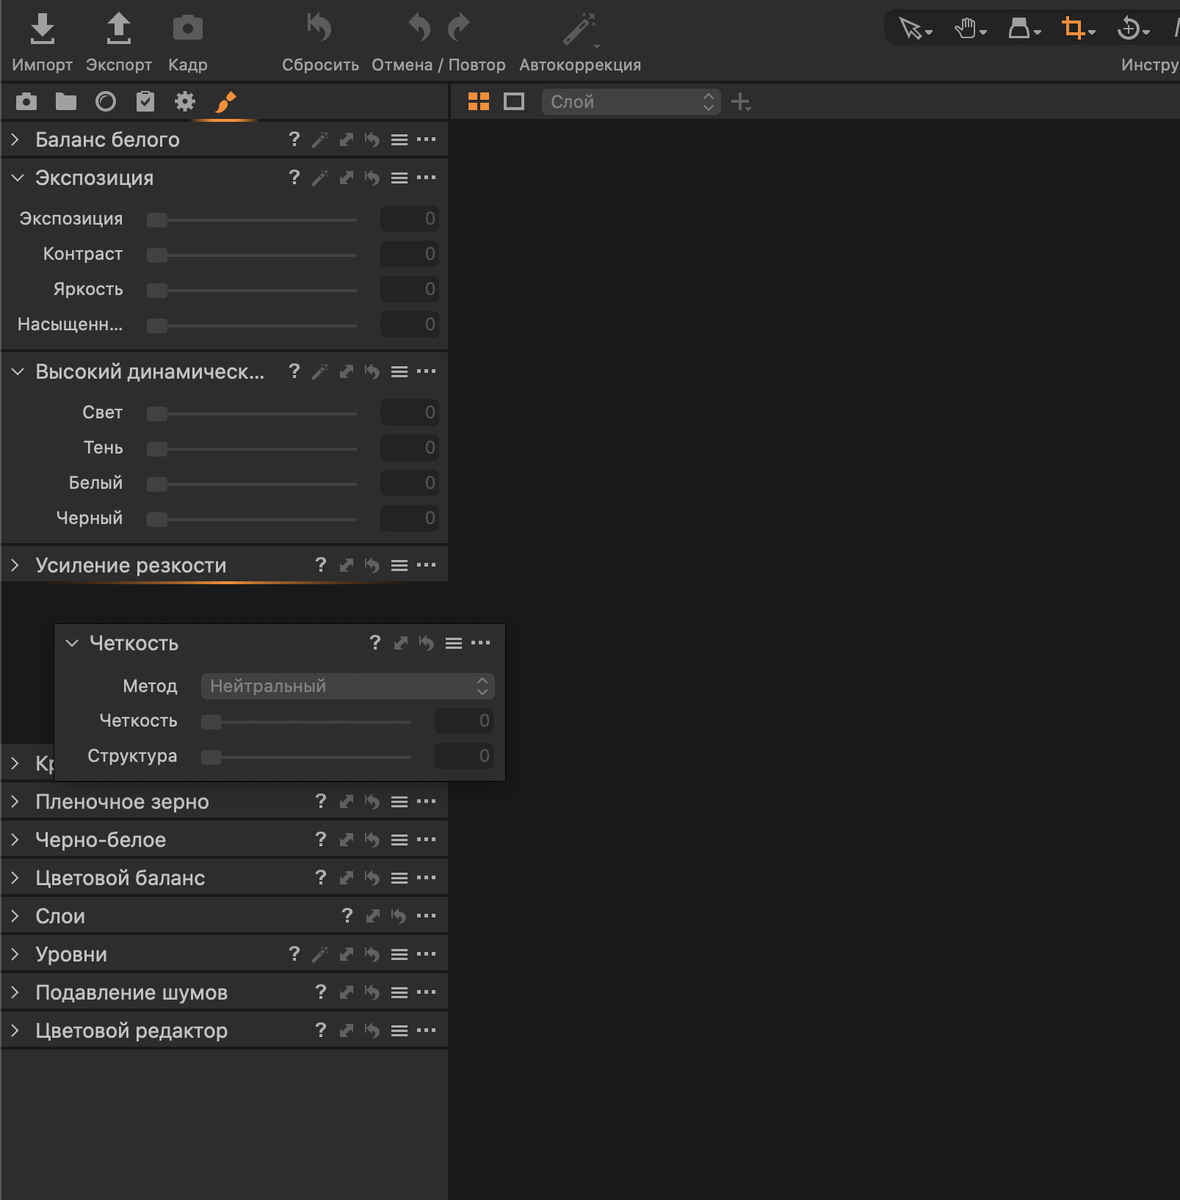
Task: Click auto-adjust wand in Экспозиция header
Action: click(320, 178)
